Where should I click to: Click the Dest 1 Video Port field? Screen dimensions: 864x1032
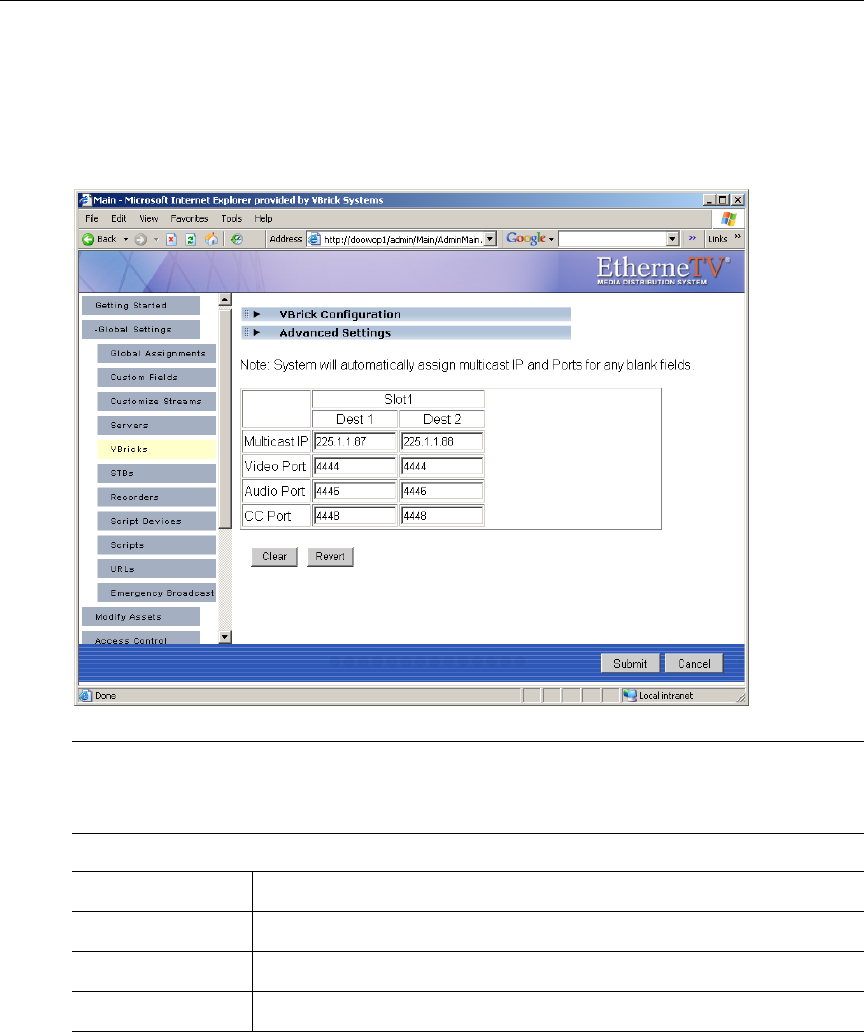tap(355, 466)
